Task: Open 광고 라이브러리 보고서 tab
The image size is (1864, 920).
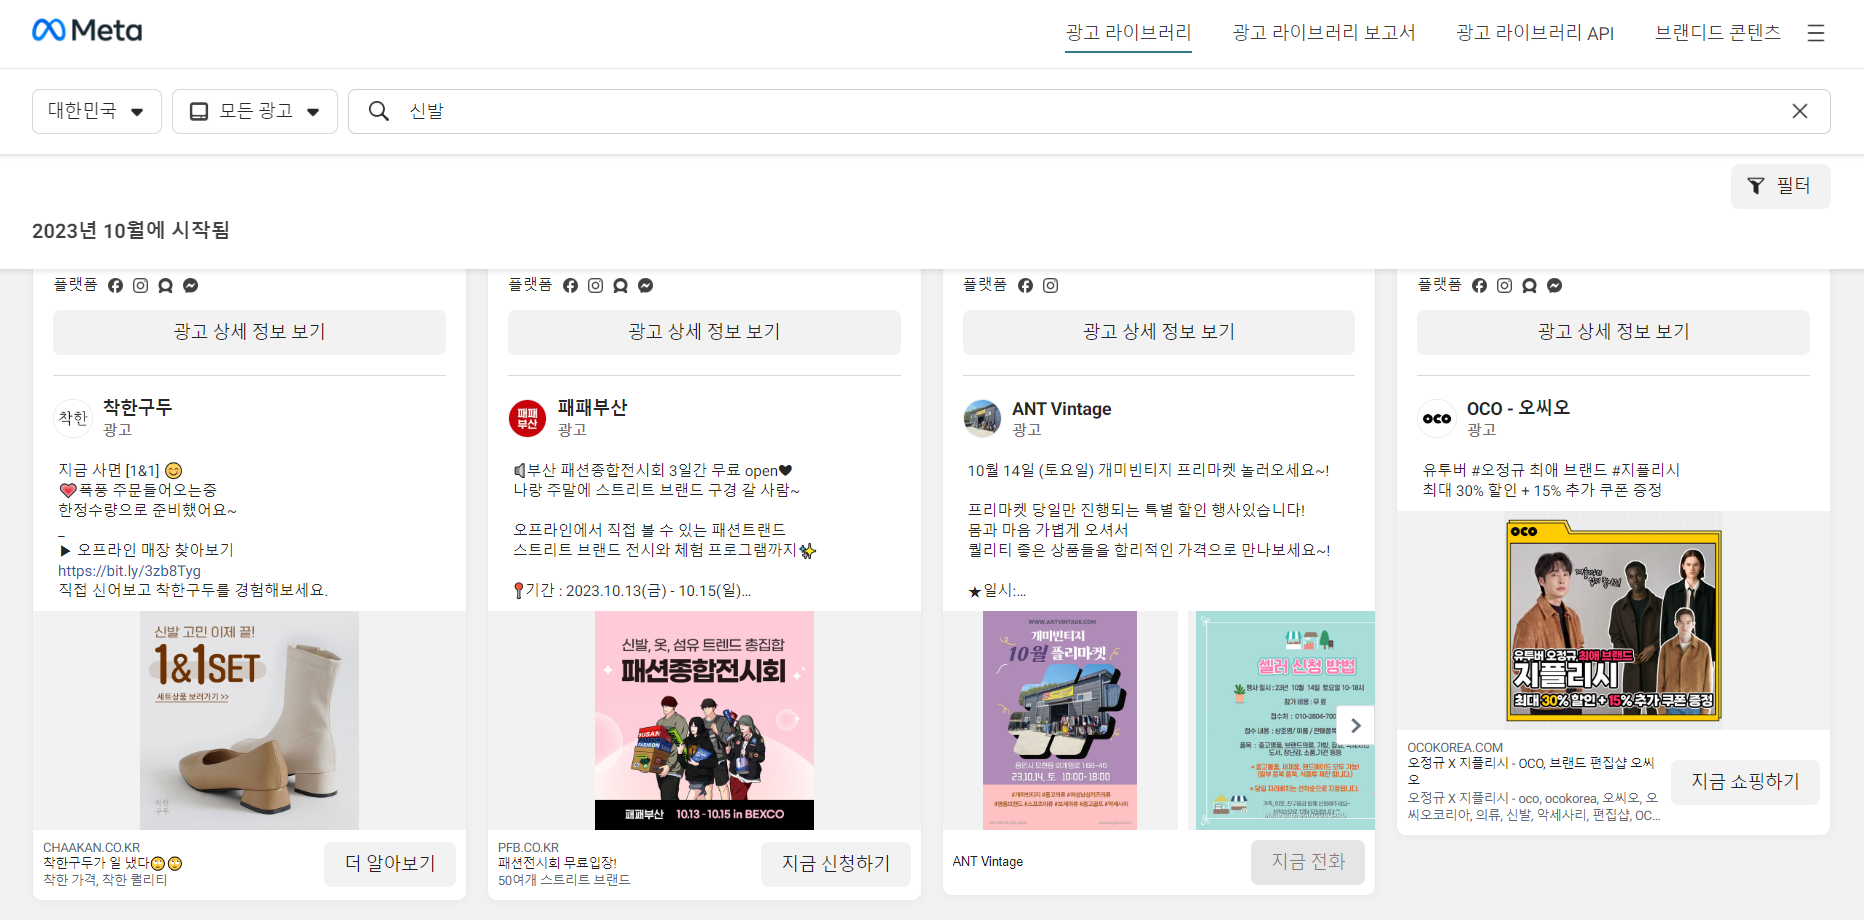Action: 1324,32
